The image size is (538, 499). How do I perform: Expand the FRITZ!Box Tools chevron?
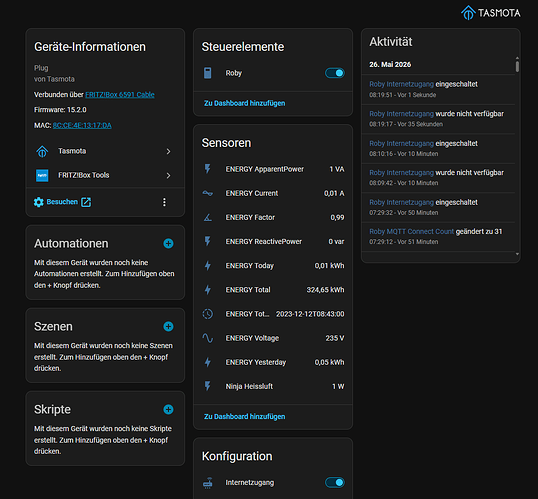pos(168,175)
